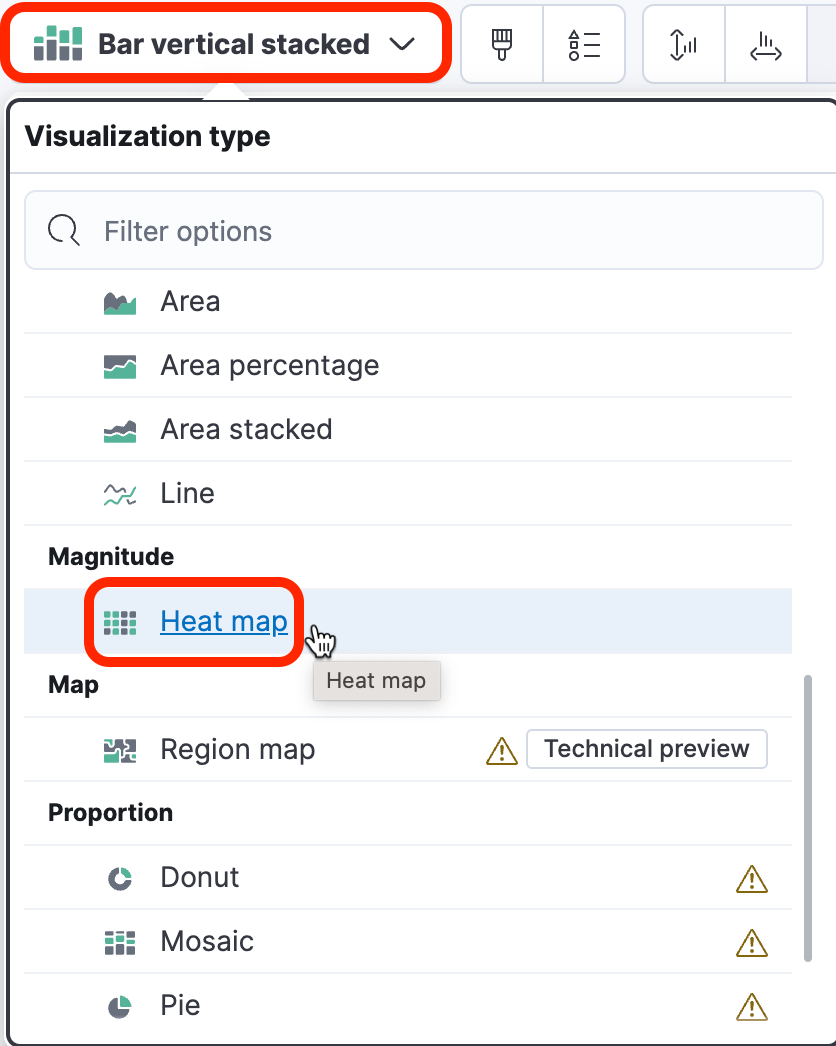The height and width of the screenshot is (1046, 836).
Task: Click the Filter options search field
Action: (424, 231)
